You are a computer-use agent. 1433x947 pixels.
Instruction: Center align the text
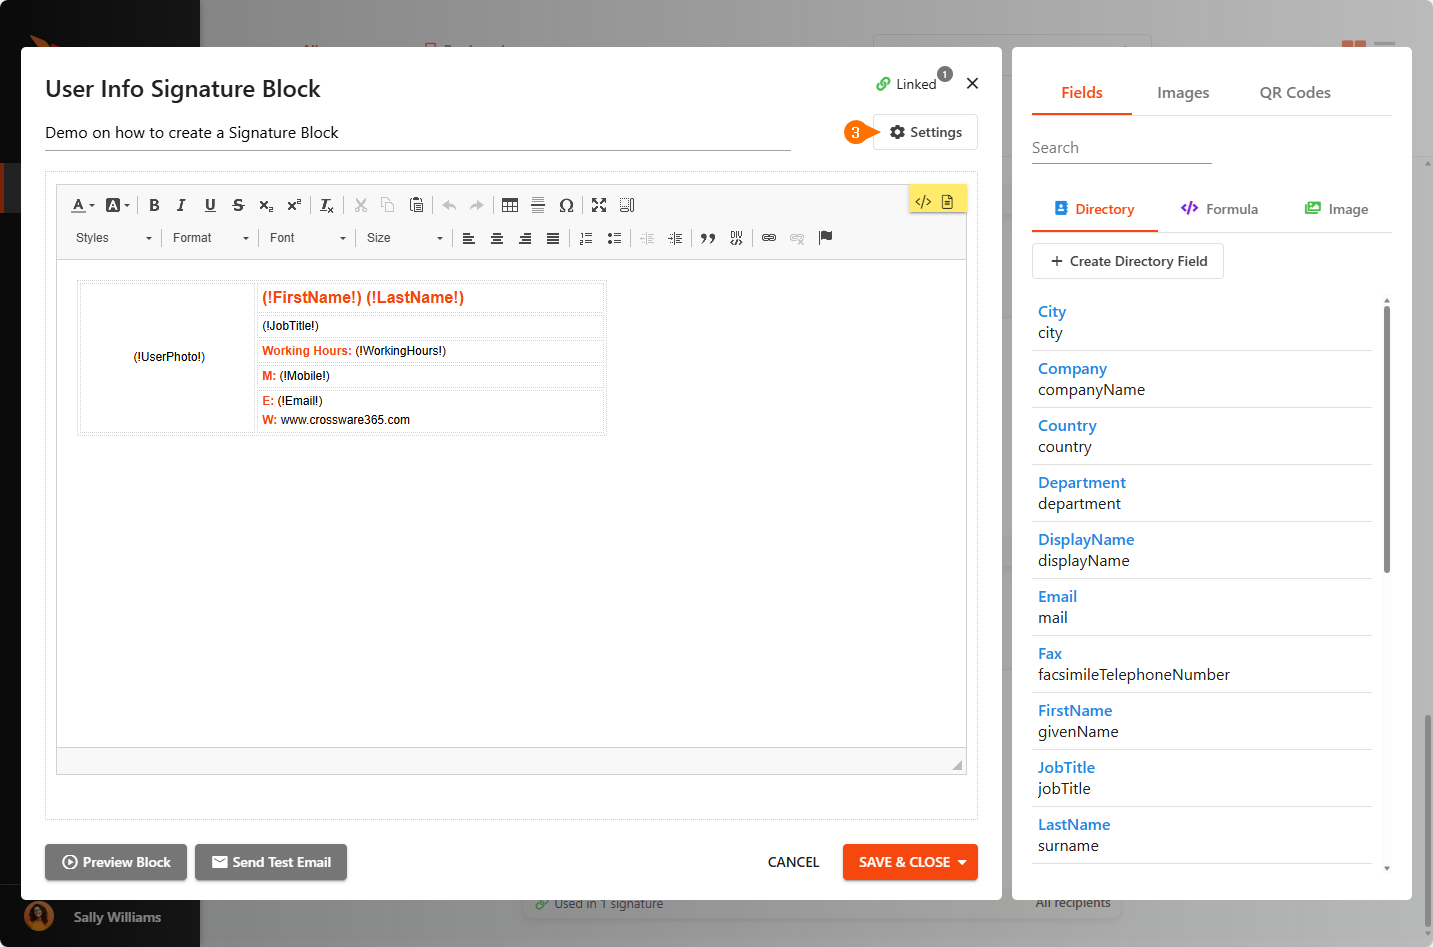[x=497, y=238]
